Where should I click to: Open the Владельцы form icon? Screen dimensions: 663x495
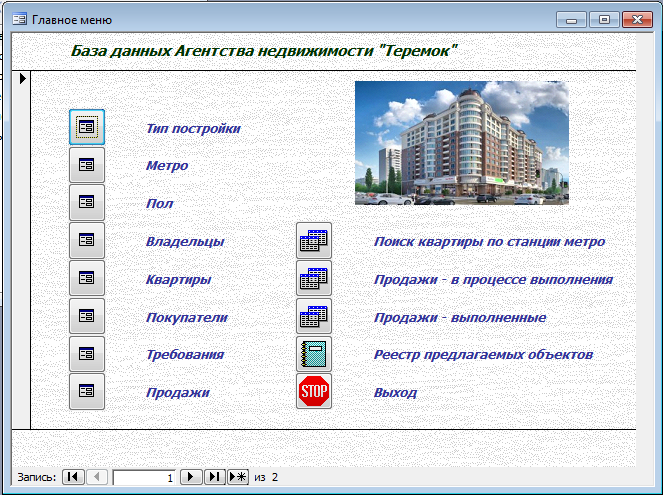coord(87,240)
